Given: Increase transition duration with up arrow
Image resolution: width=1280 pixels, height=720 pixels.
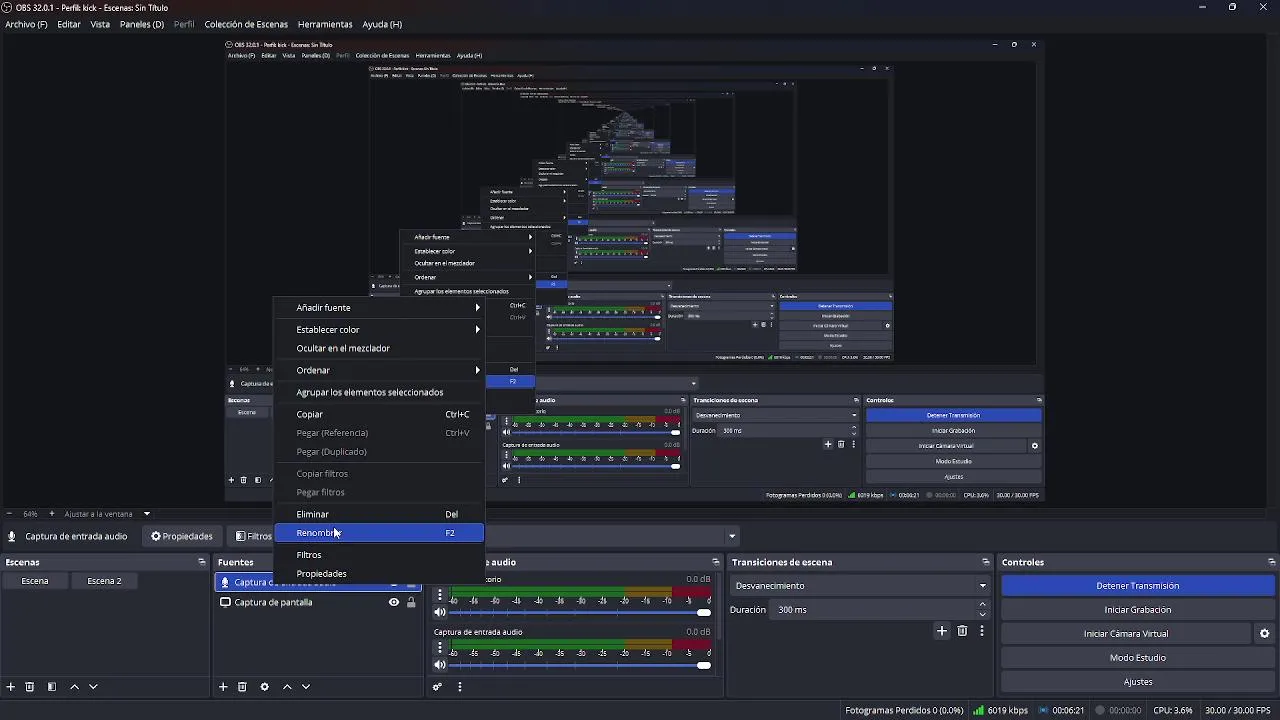Looking at the screenshot, I should point(983,605).
